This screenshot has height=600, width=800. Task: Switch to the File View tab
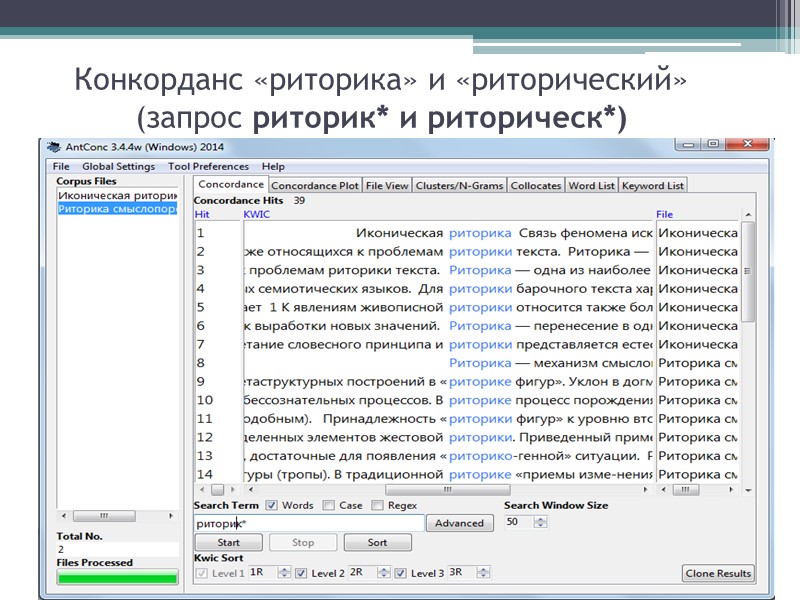click(387, 186)
